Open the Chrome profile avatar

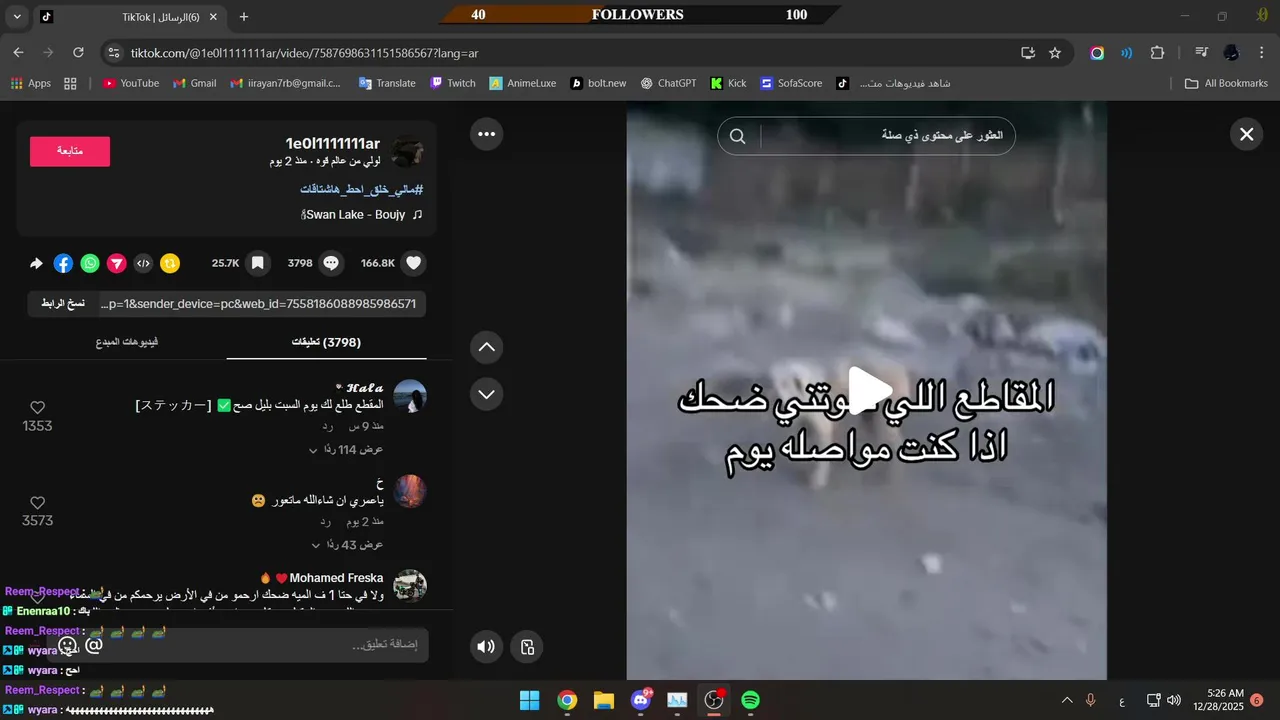coord(1231,52)
